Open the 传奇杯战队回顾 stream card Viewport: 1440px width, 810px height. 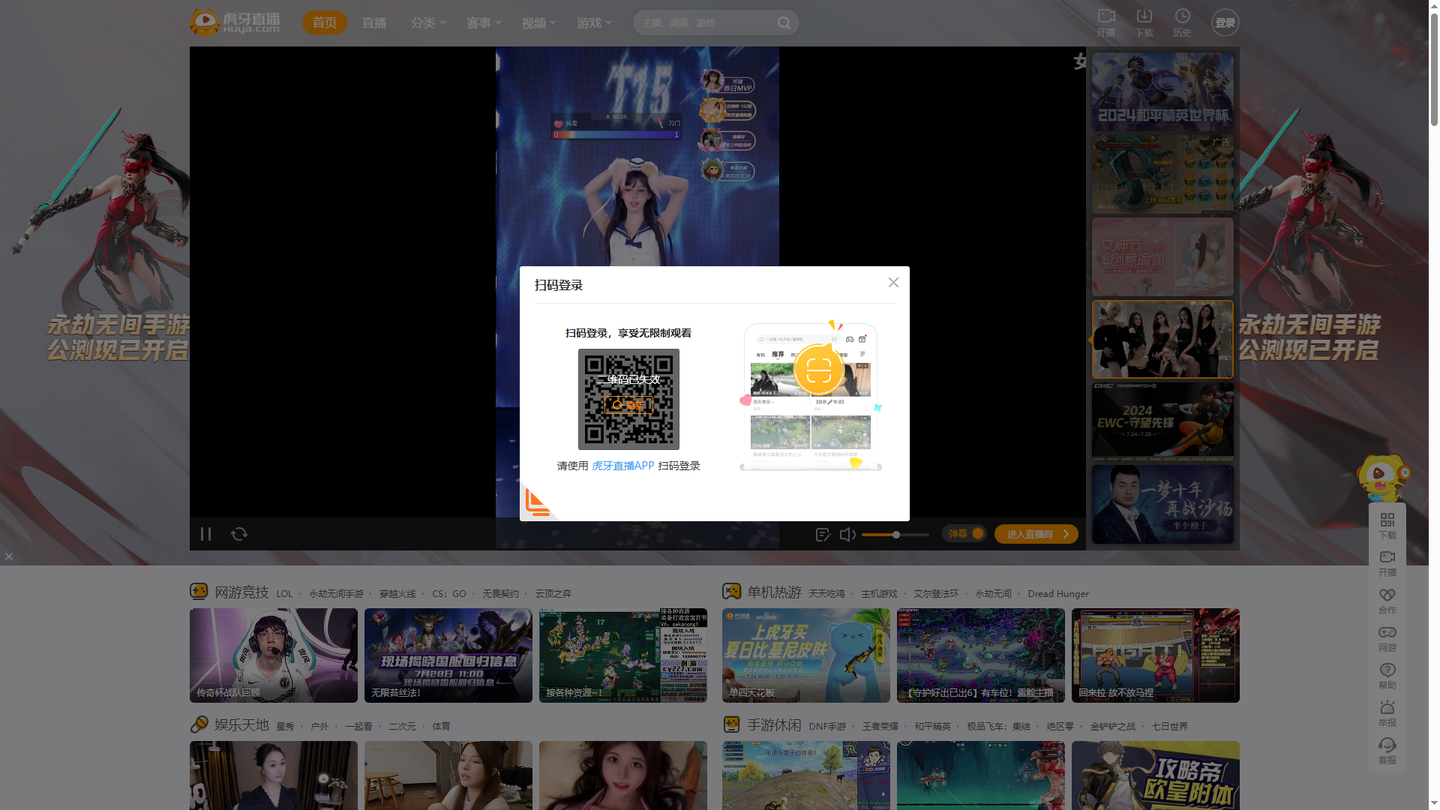pyautogui.click(x=273, y=655)
